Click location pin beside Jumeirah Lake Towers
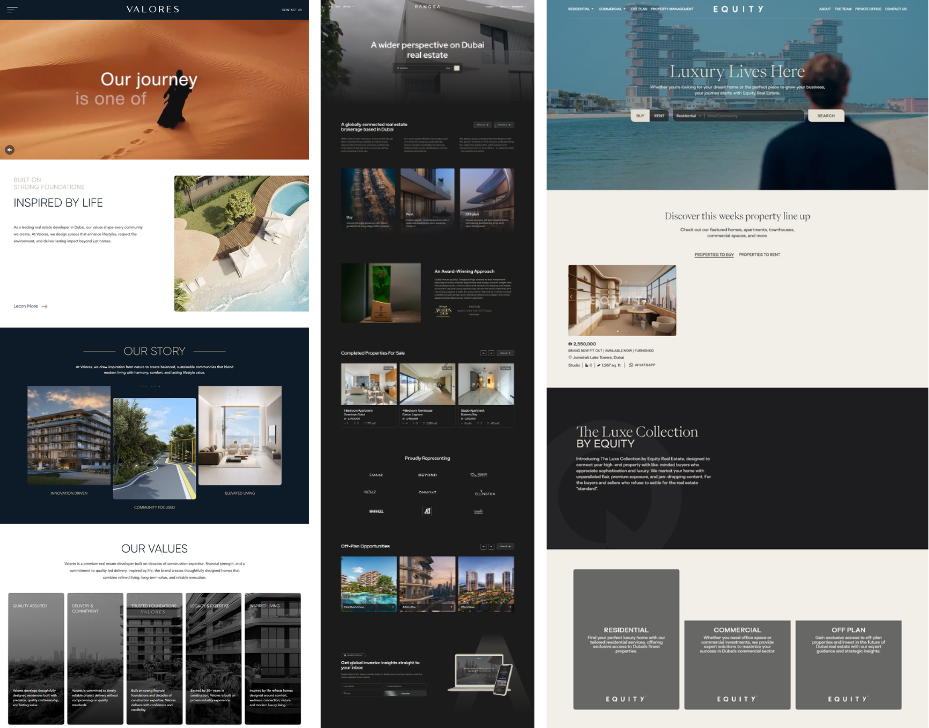Viewport: 929px width, 728px height. pyautogui.click(x=570, y=358)
